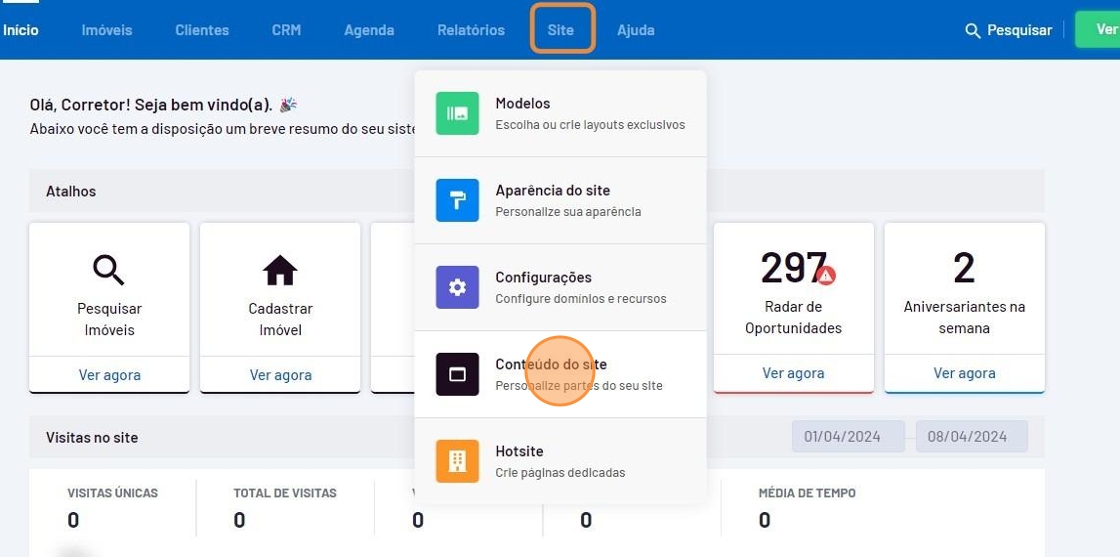Click the Cadastrar Imóvel house icon

(280, 269)
